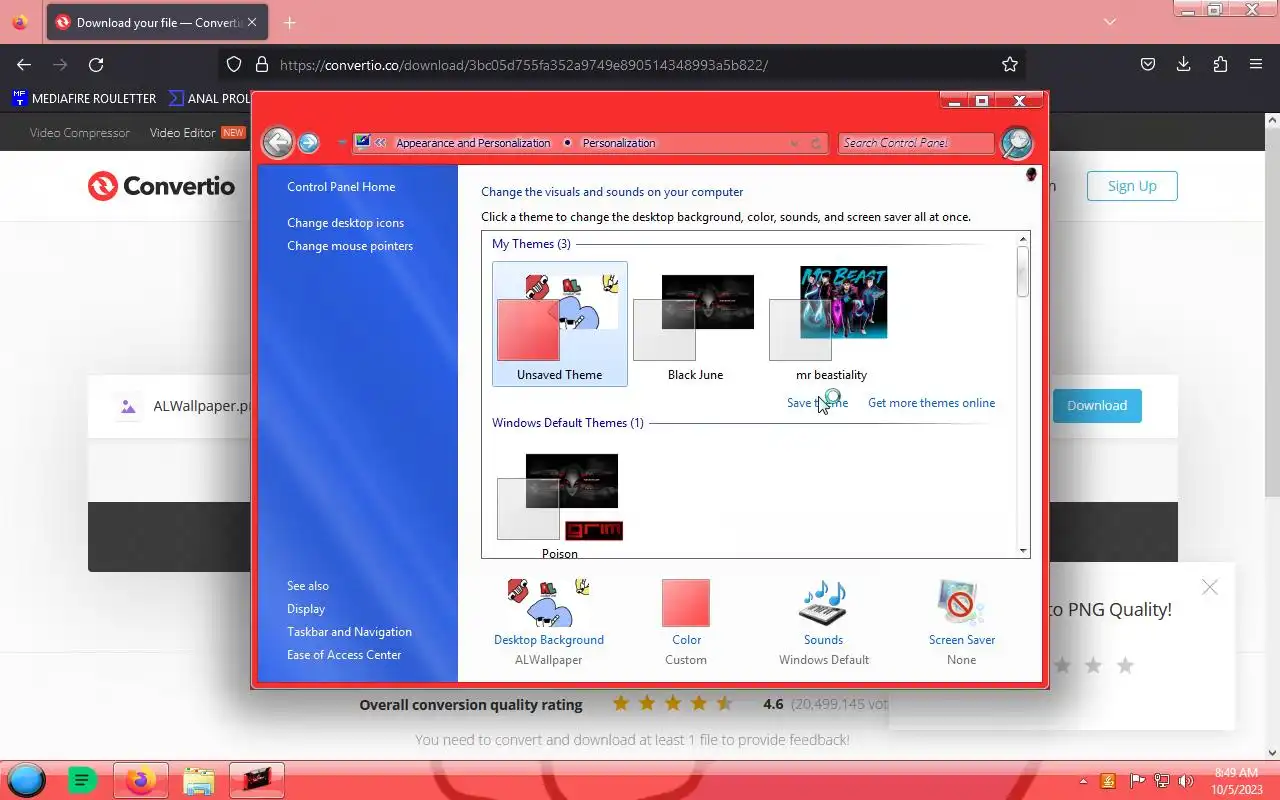Open the Desktop Background settings icon
Image resolution: width=1280 pixels, height=800 pixels.
548,603
